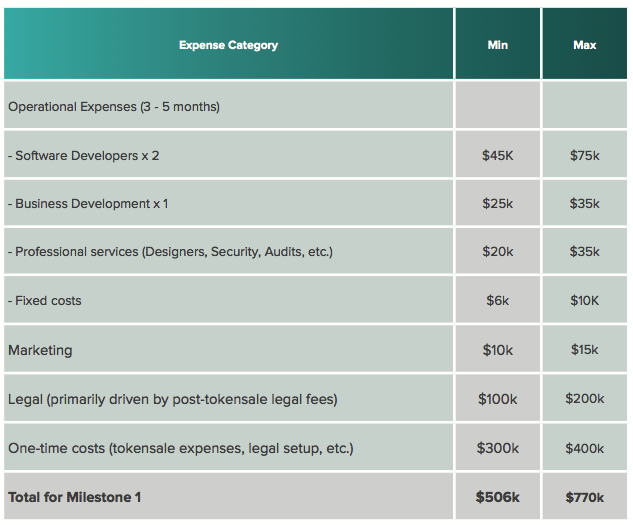Select the Legal post-tokensale fees label
This screenshot has height=525, width=633.
click(173, 399)
